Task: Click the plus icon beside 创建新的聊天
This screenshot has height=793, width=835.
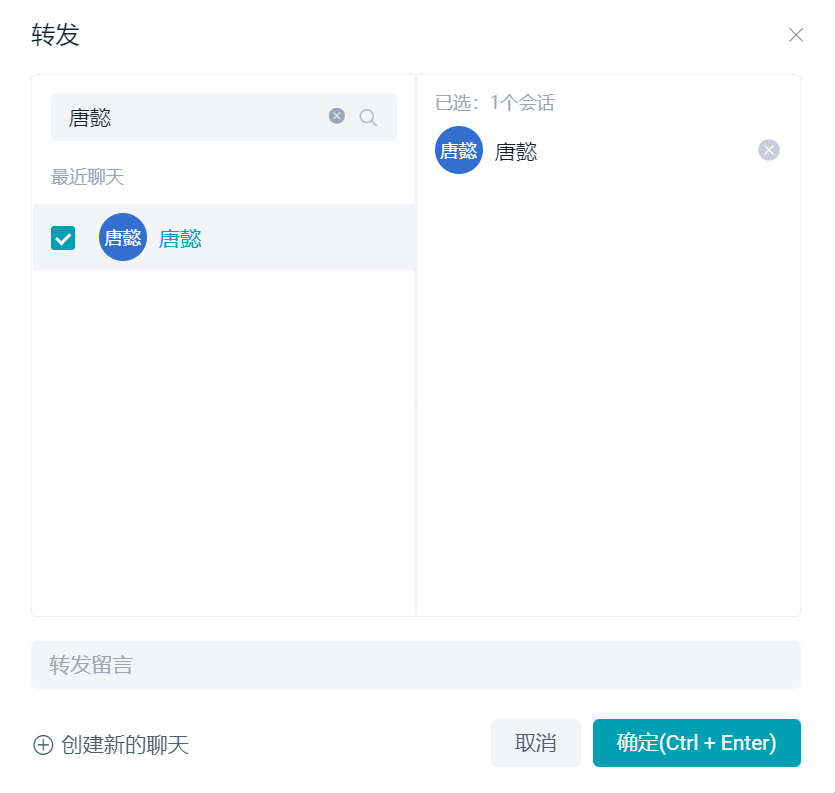Action: [x=43, y=745]
